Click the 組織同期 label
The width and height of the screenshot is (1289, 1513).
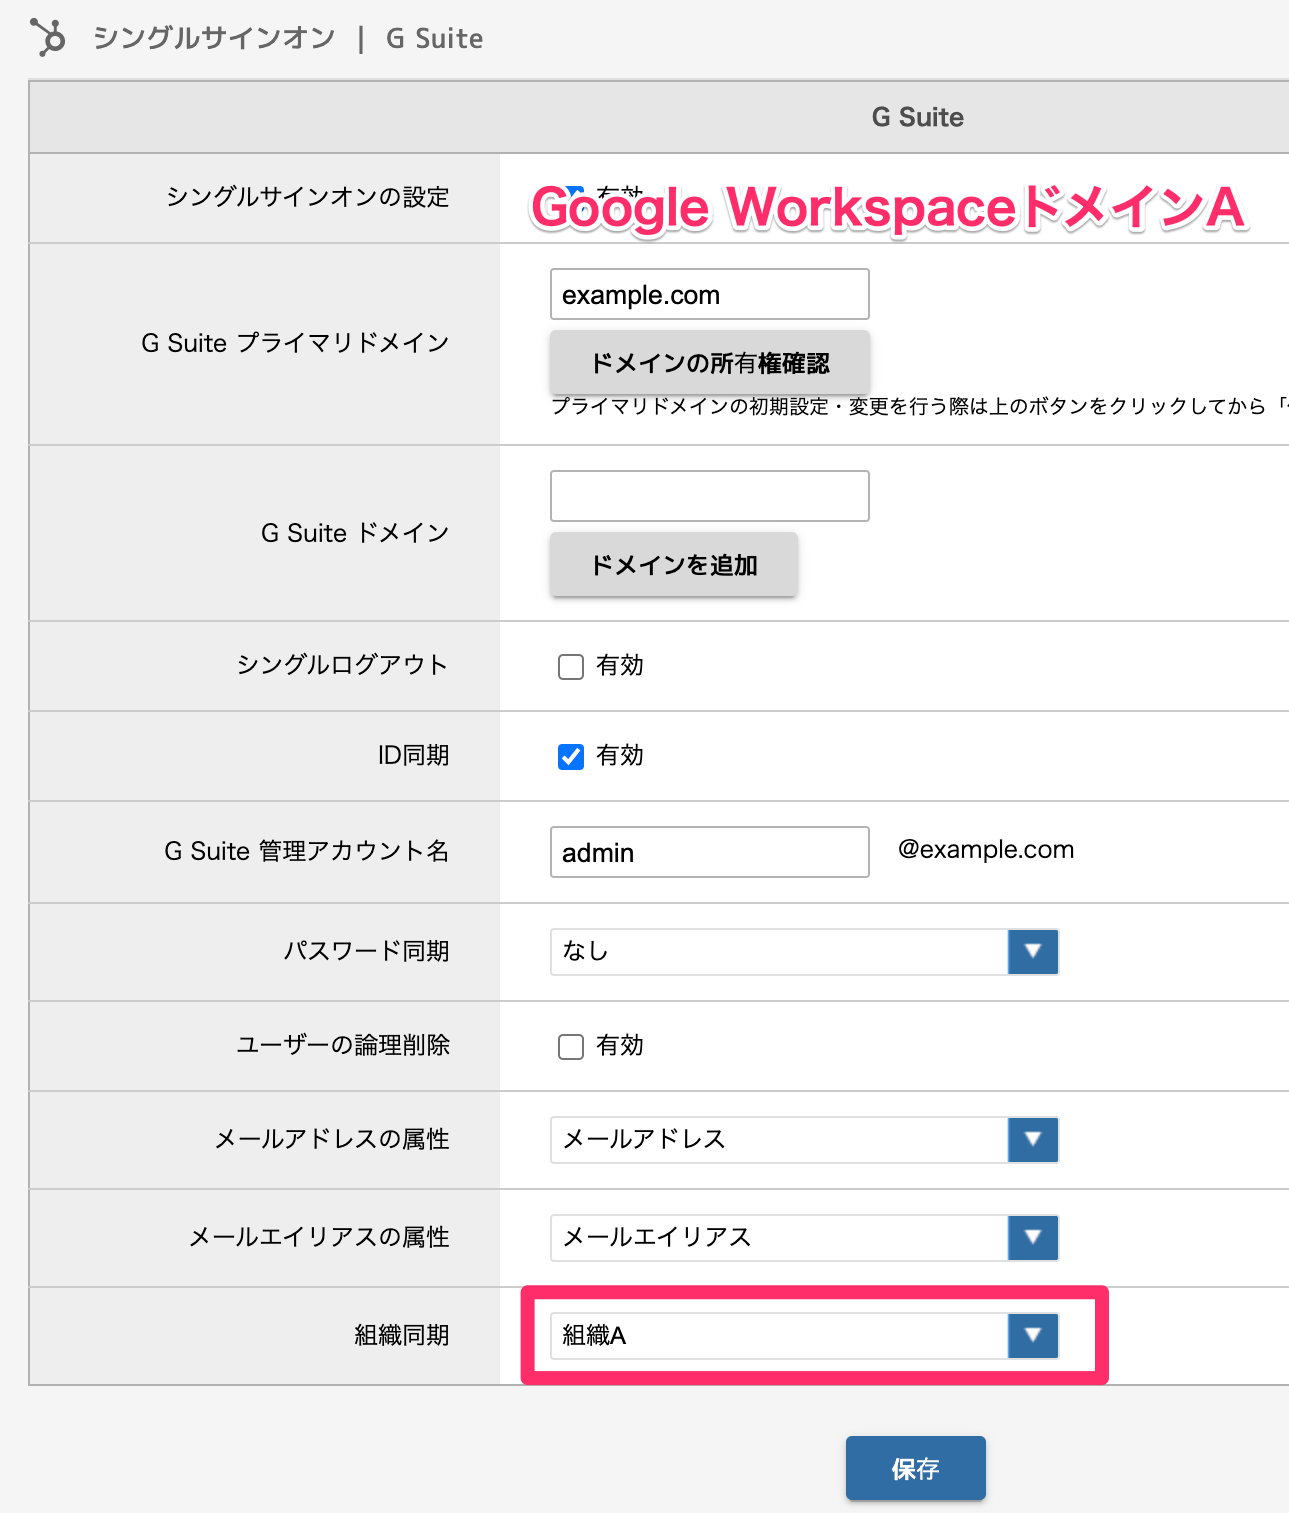coord(402,1336)
